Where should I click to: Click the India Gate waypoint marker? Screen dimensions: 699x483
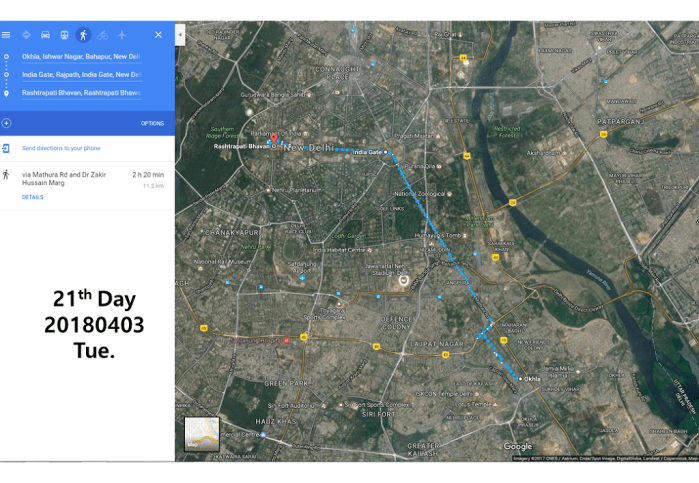click(387, 152)
